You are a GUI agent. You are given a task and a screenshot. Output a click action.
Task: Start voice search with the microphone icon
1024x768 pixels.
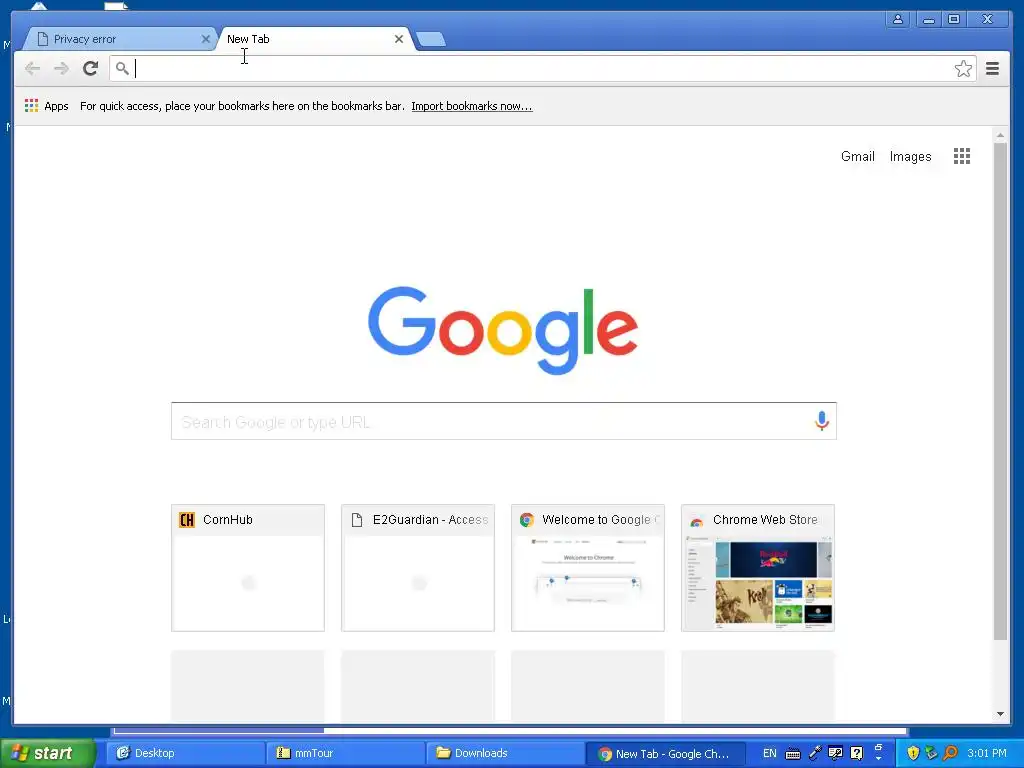pos(822,421)
